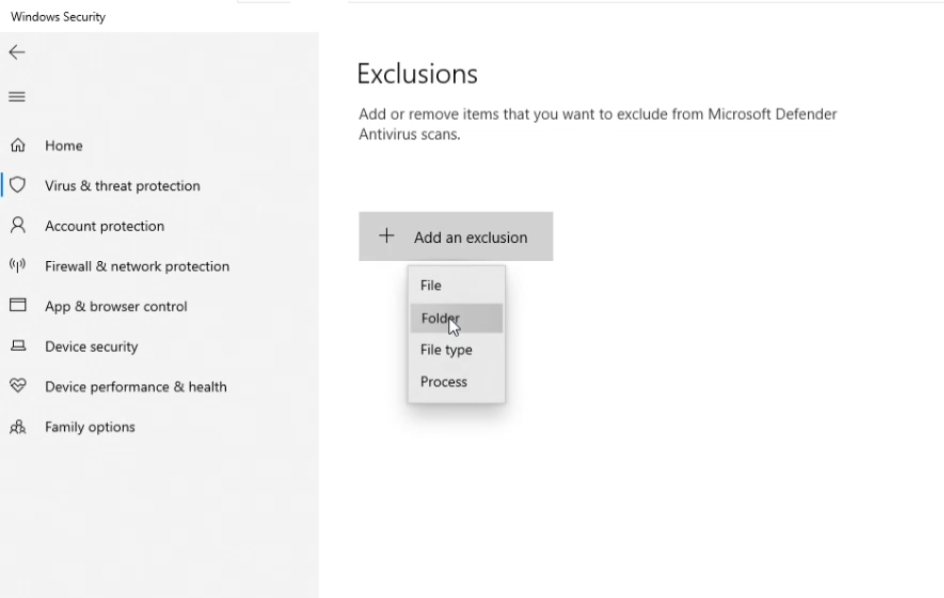Screen dimensions: 944x598
Task: Open the hamburger navigation menu
Action: [17, 96]
